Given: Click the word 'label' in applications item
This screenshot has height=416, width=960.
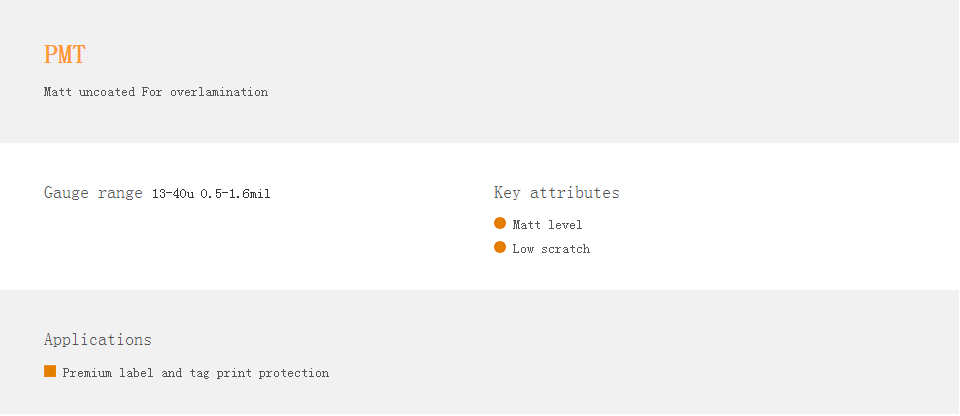Looking at the screenshot, I should pyautogui.click(x=137, y=373).
